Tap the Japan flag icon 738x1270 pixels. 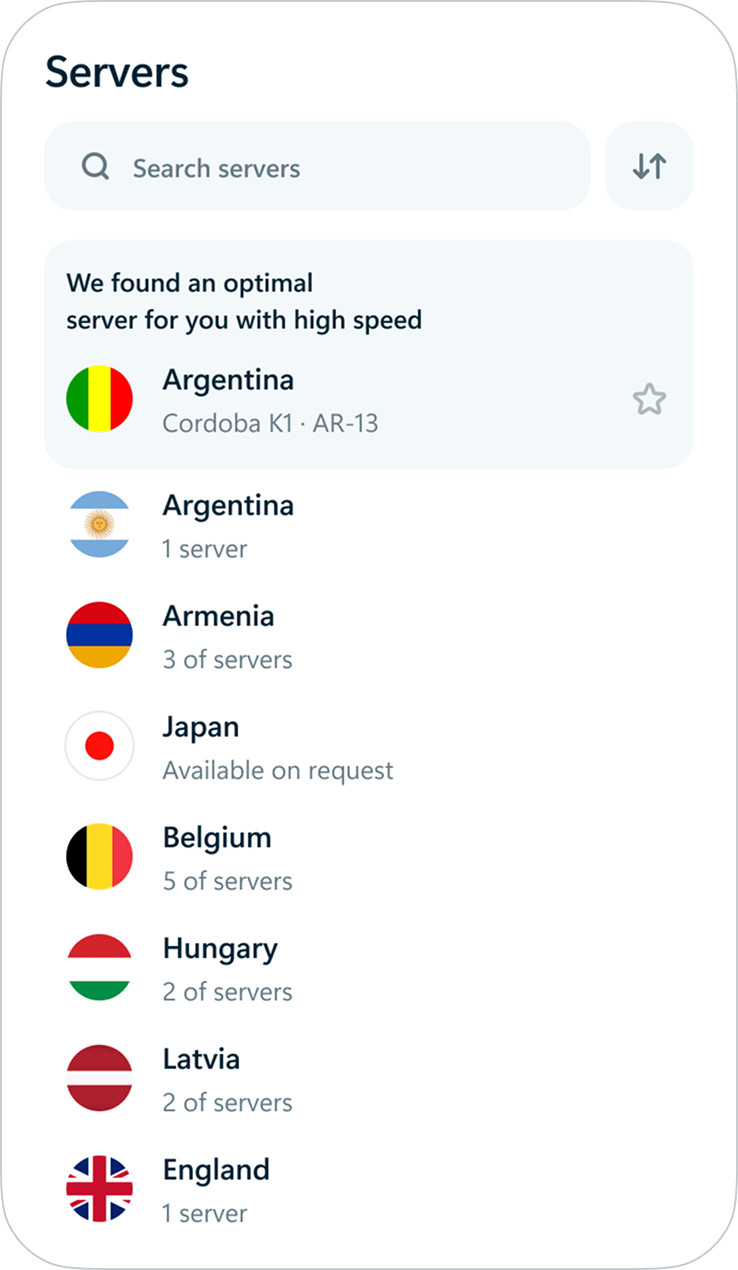(99, 746)
